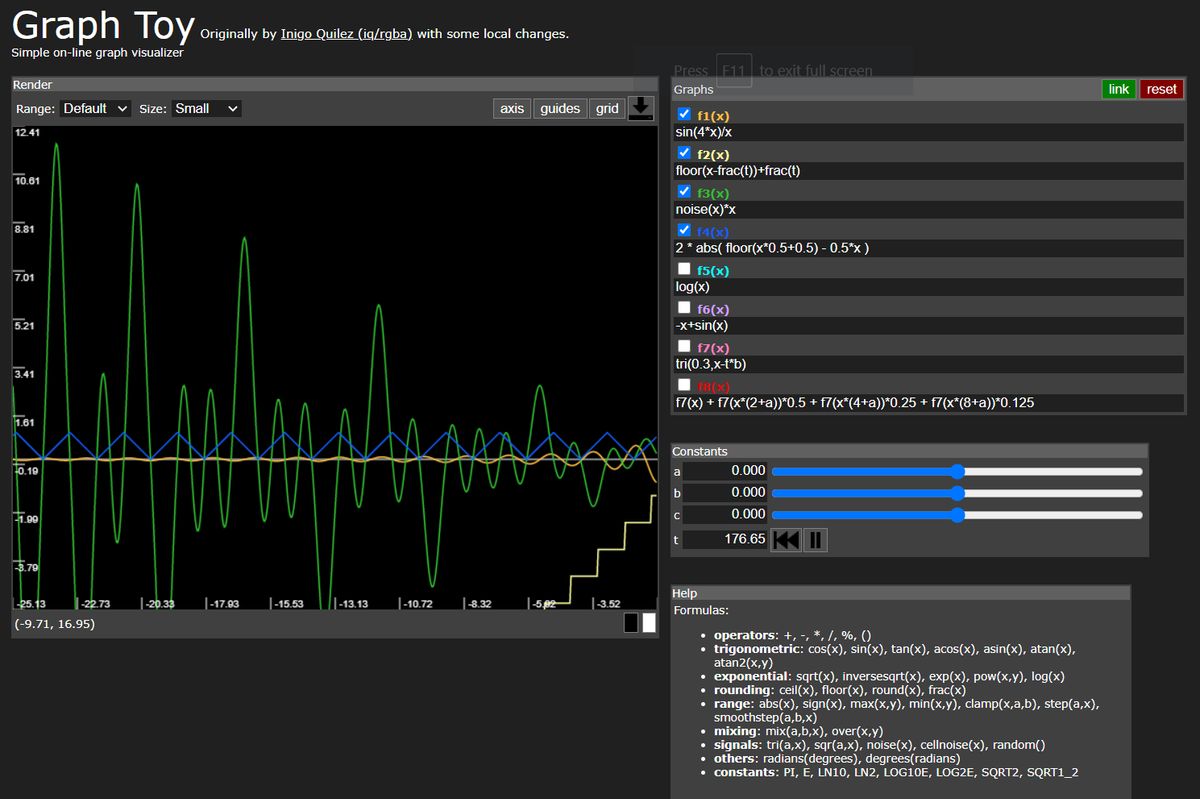This screenshot has width=1200, height=799.
Task: Click the constant a slider
Action: [x=957, y=471]
